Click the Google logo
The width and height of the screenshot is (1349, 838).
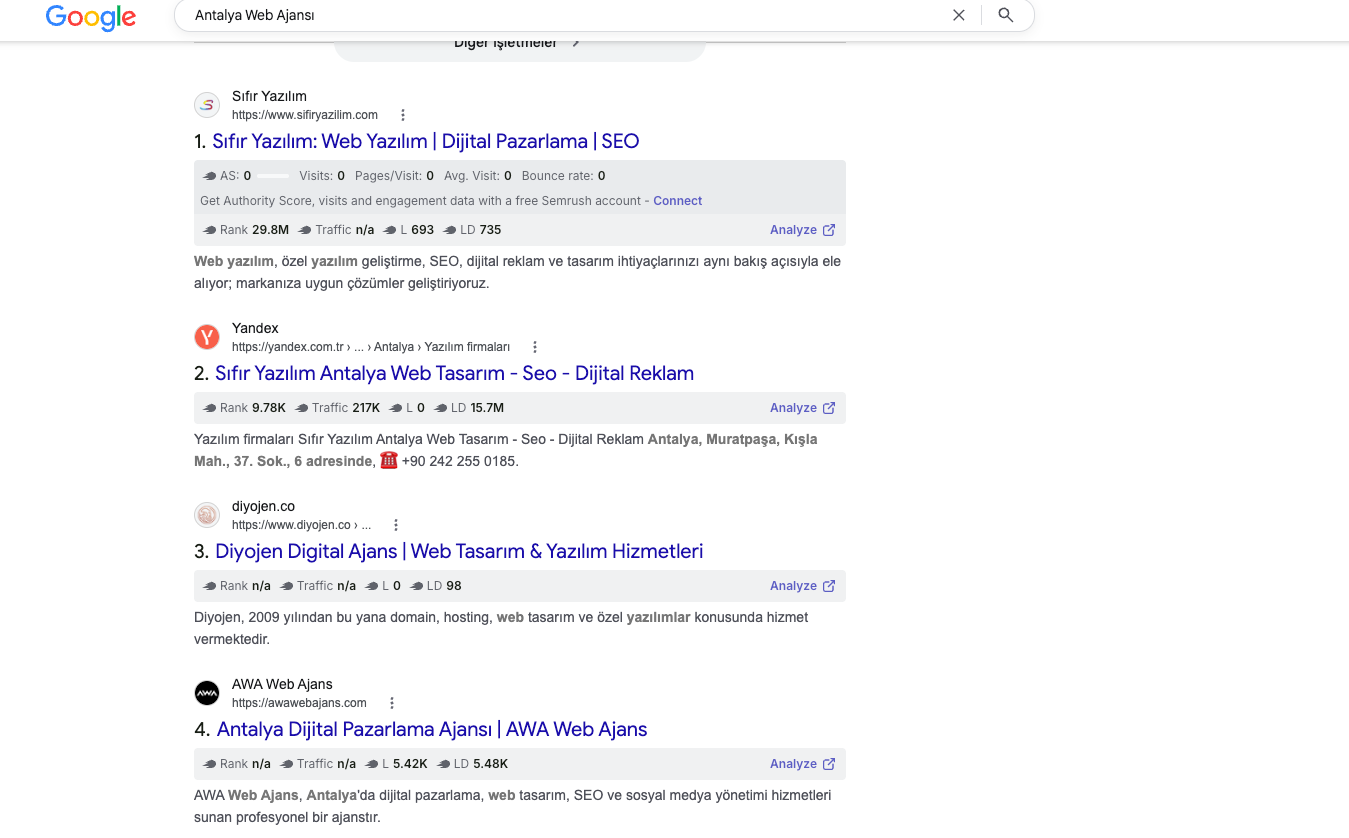click(x=90, y=16)
